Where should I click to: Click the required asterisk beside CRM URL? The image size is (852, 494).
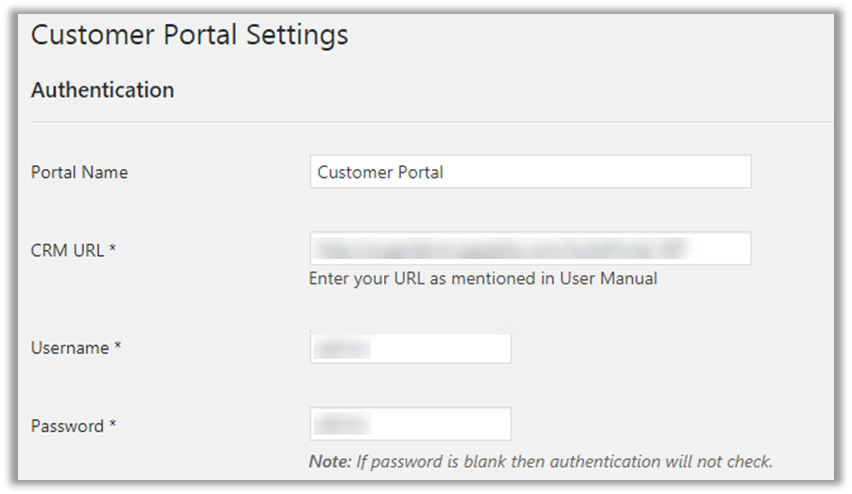coord(113,248)
